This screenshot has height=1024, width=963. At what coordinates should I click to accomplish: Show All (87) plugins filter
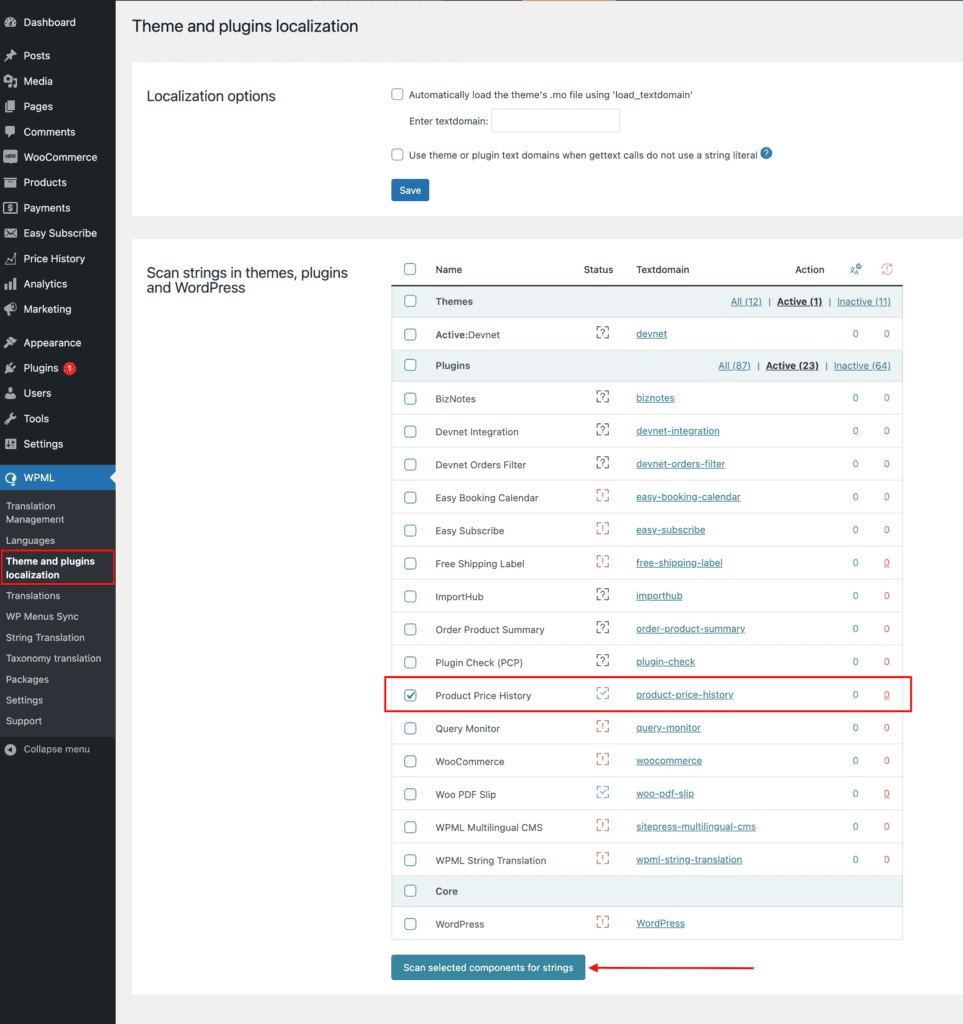pyautogui.click(x=734, y=366)
